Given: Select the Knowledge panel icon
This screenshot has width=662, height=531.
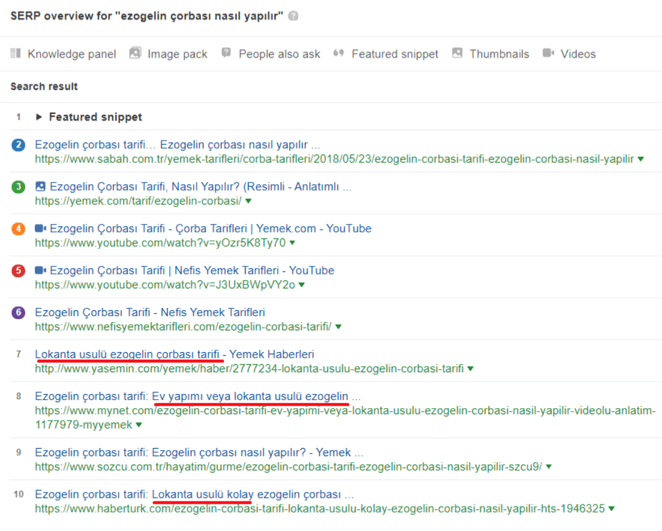Looking at the screenshot, I should [x=16, y=53].
